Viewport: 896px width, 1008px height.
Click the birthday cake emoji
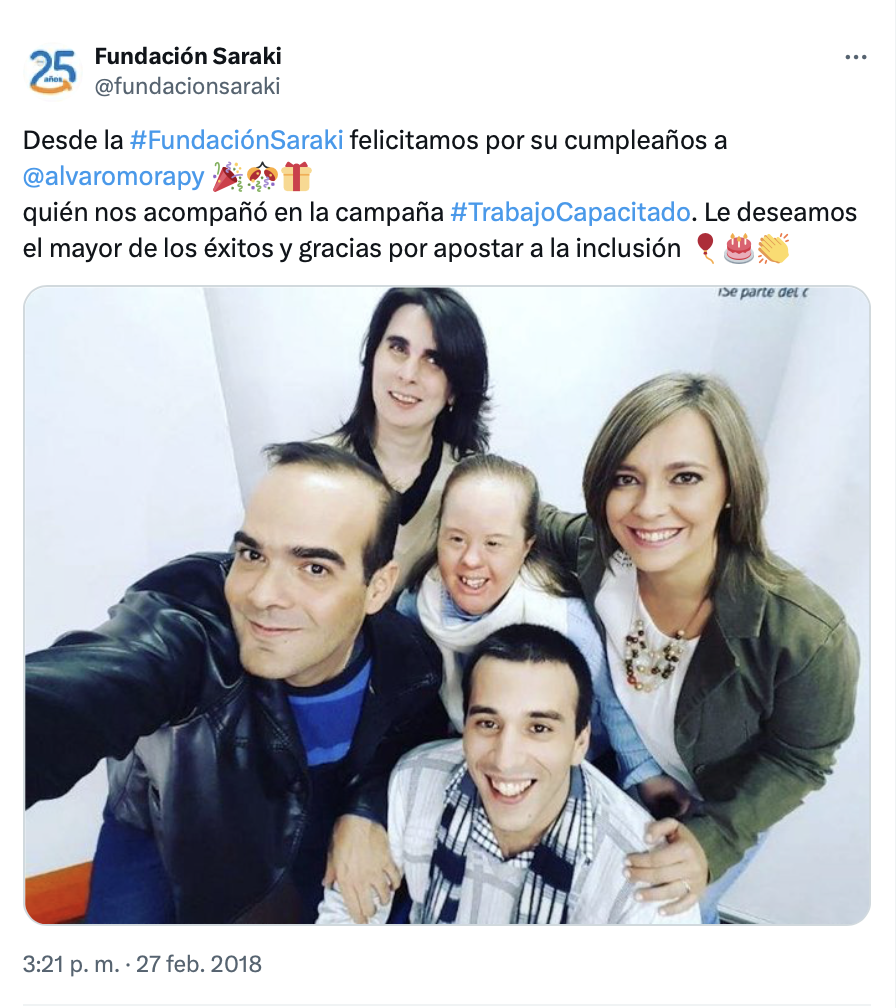pyautogui.click(x=739, y=249)
